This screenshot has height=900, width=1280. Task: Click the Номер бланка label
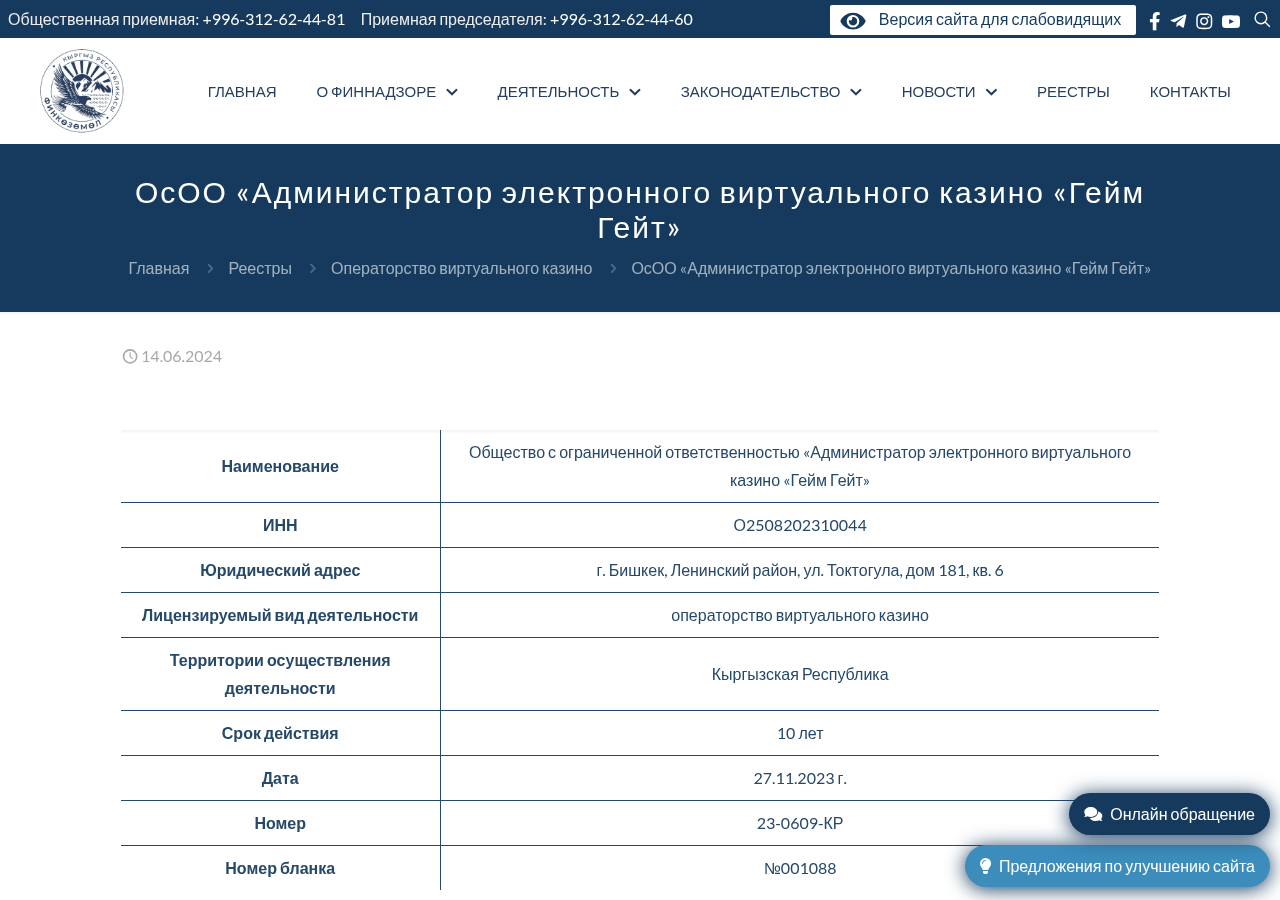pyautogui.click(x=280, y=868)
